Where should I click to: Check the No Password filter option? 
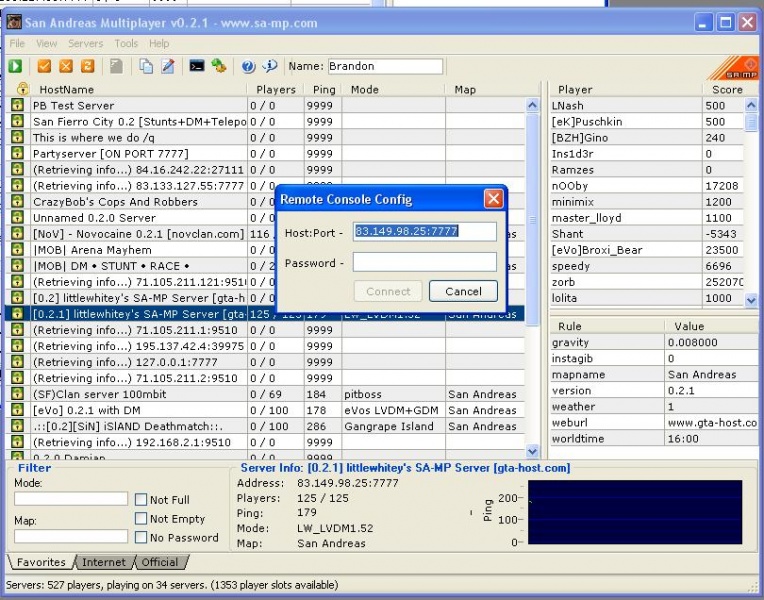[x=141, y=538]
